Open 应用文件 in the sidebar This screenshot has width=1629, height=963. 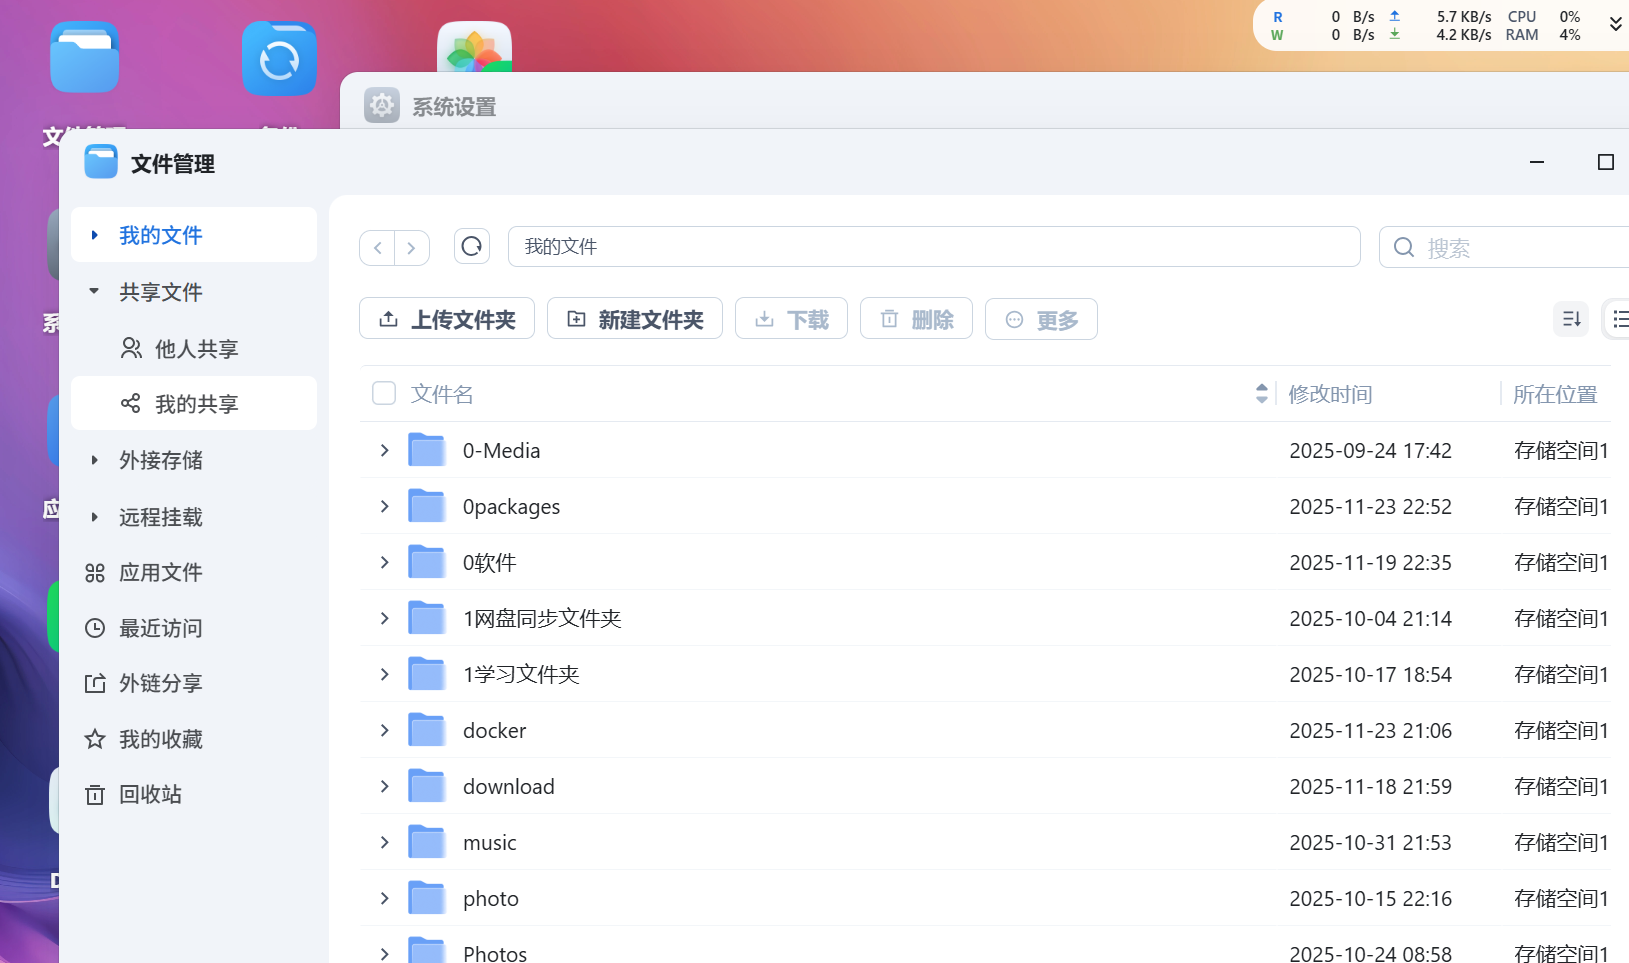(x=160, y=572)
